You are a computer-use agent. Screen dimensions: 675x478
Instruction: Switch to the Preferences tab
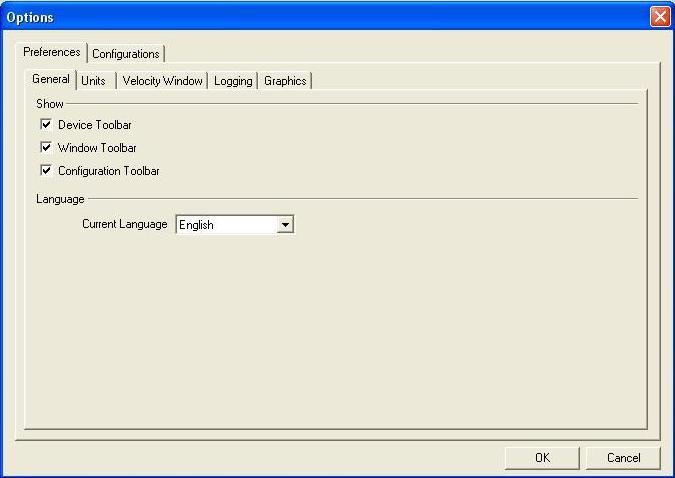(52, 53)
